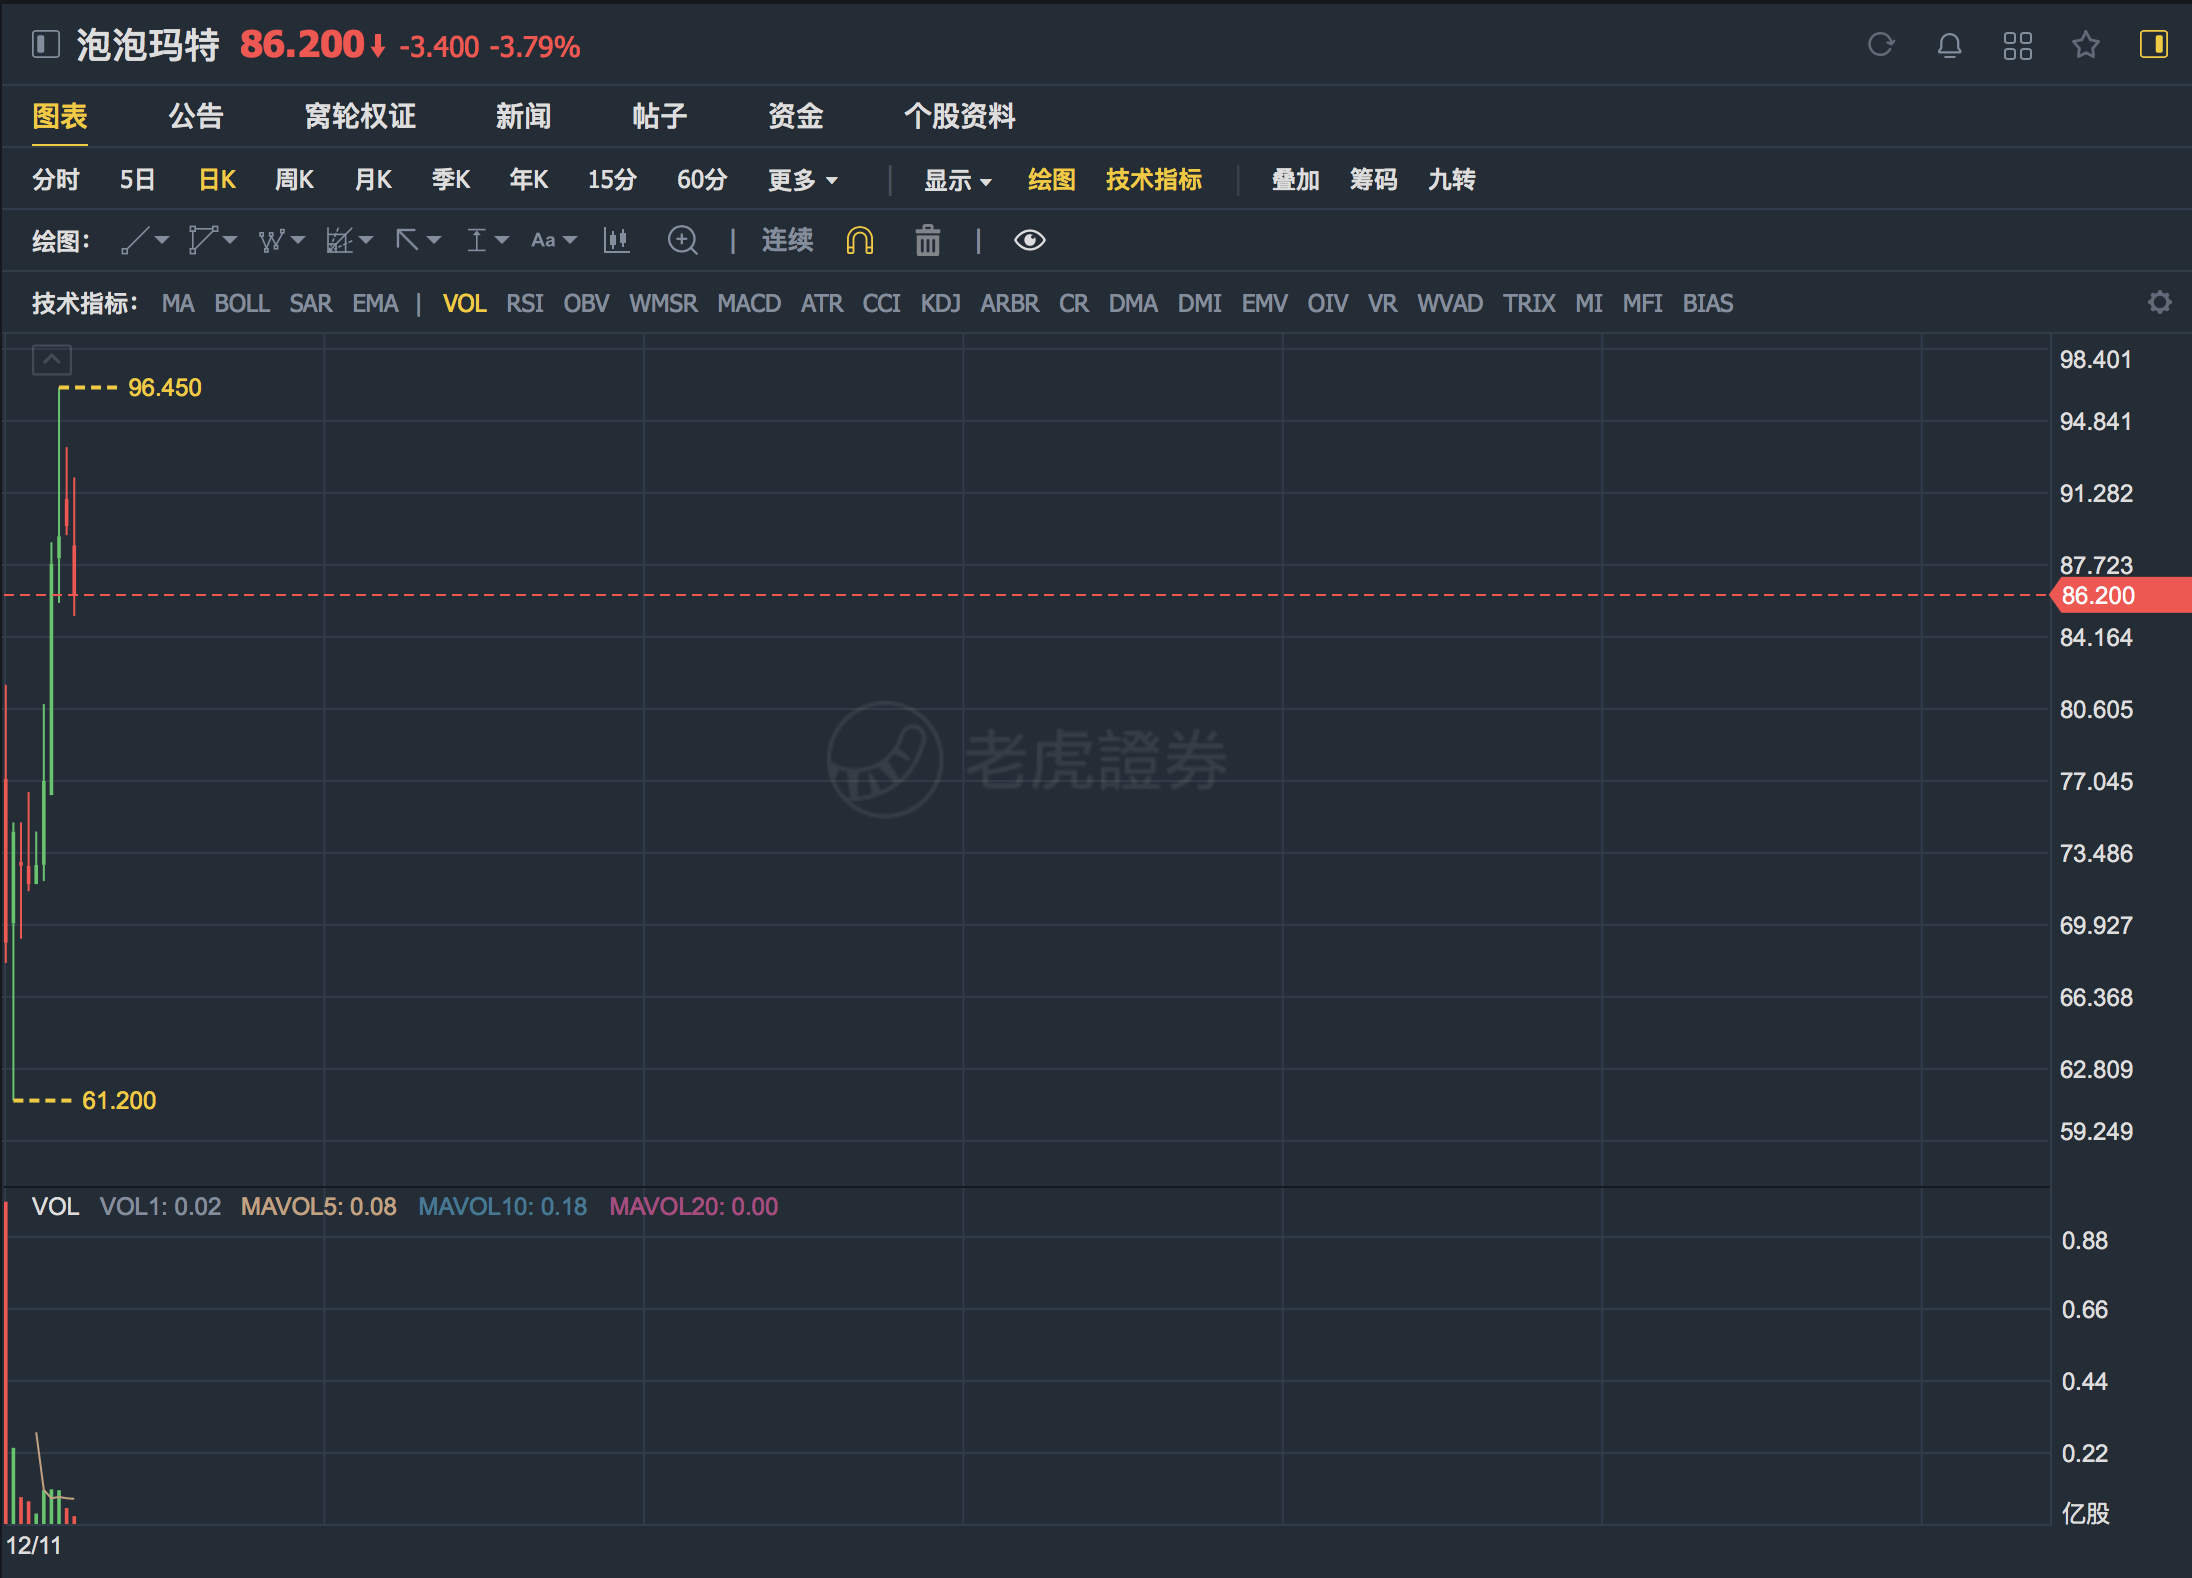Toggle the right sidebar panel icon
This screenshot has width=2192, height=1578.
2153,45
